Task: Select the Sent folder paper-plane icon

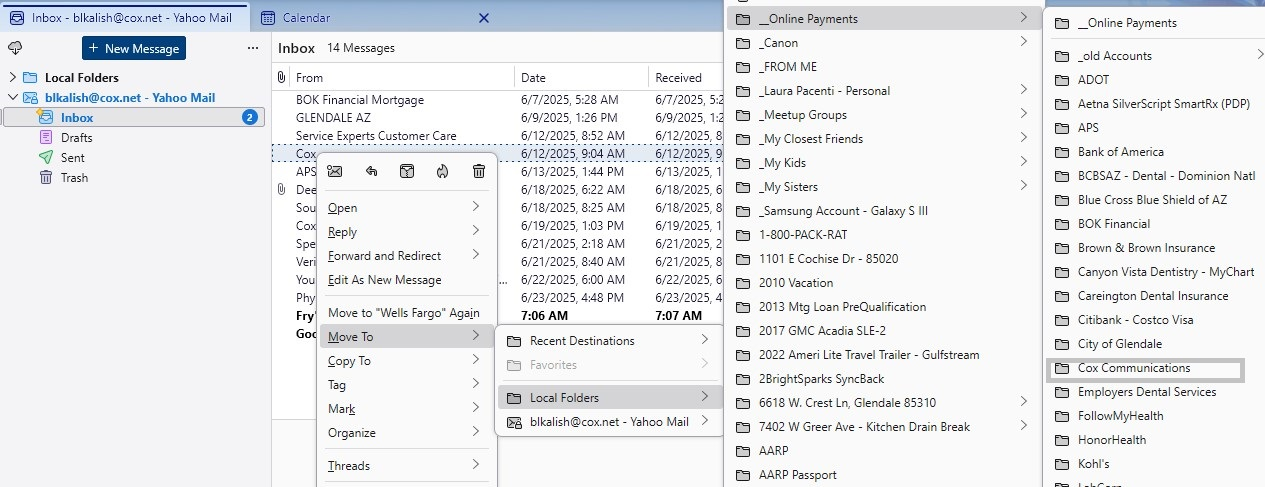Action: pos(46,157)
